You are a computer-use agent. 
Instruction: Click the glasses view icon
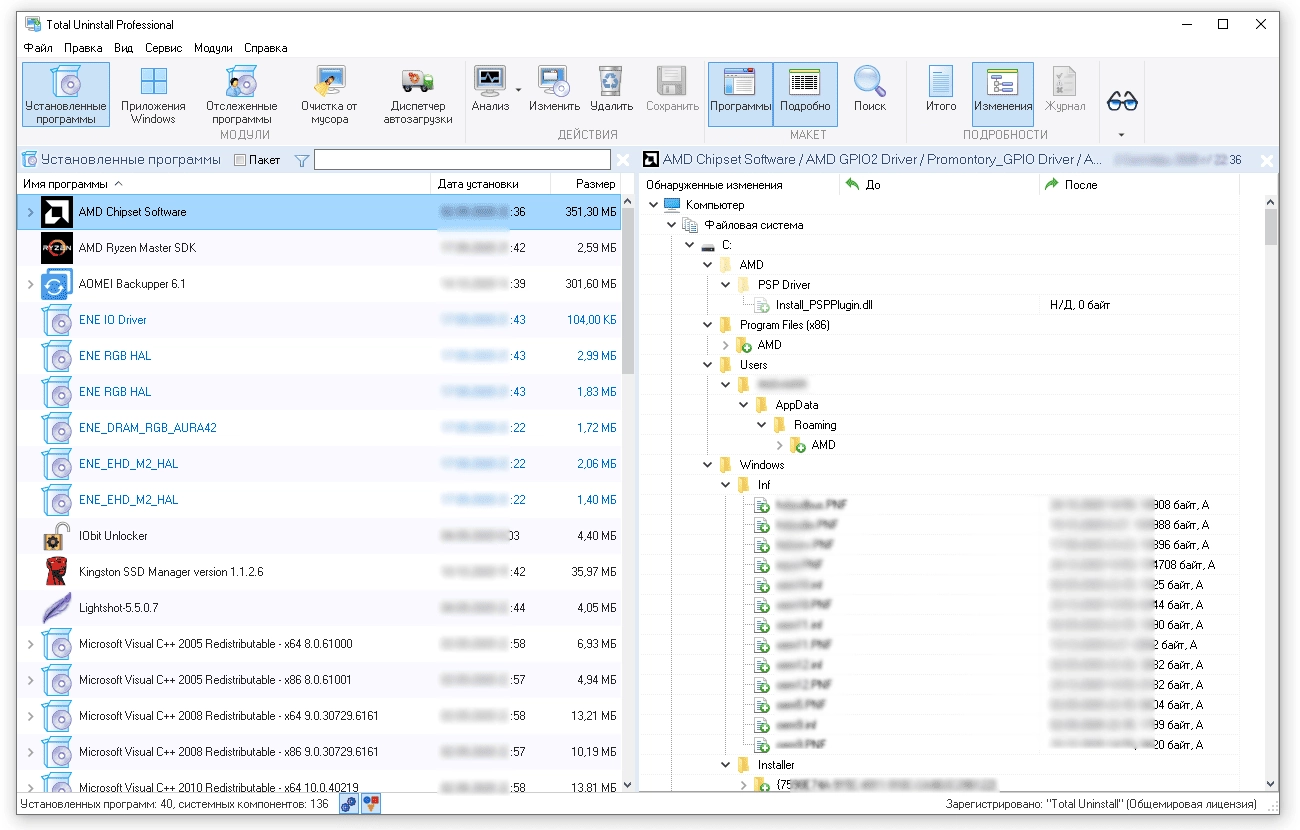click(x=1122, y=100)
